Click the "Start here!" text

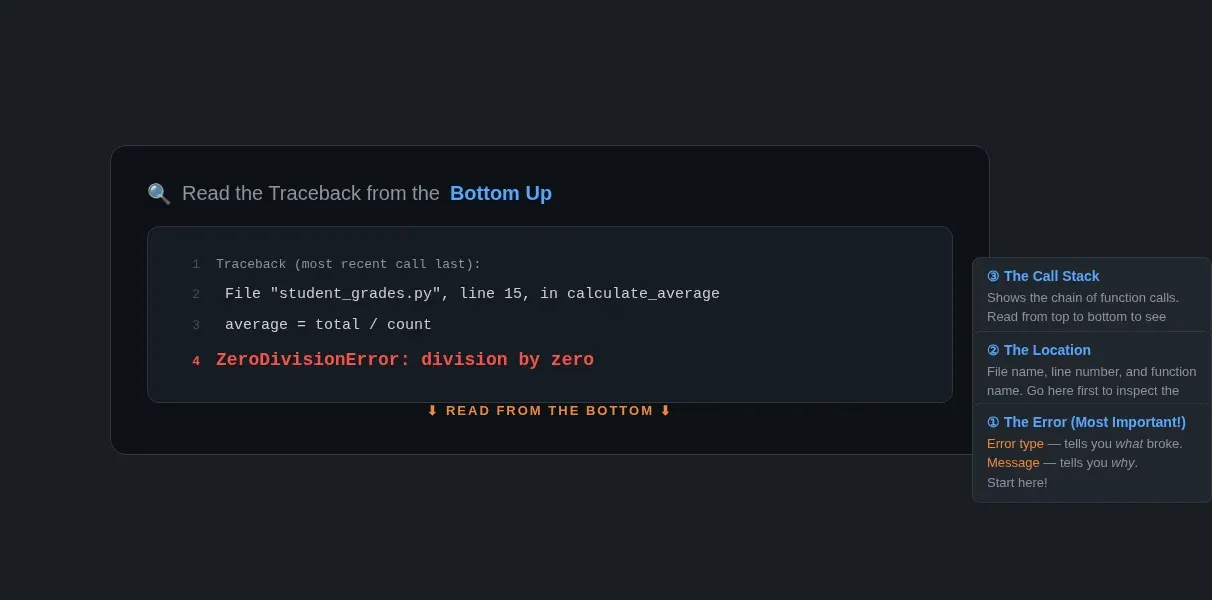[1017, 482]
